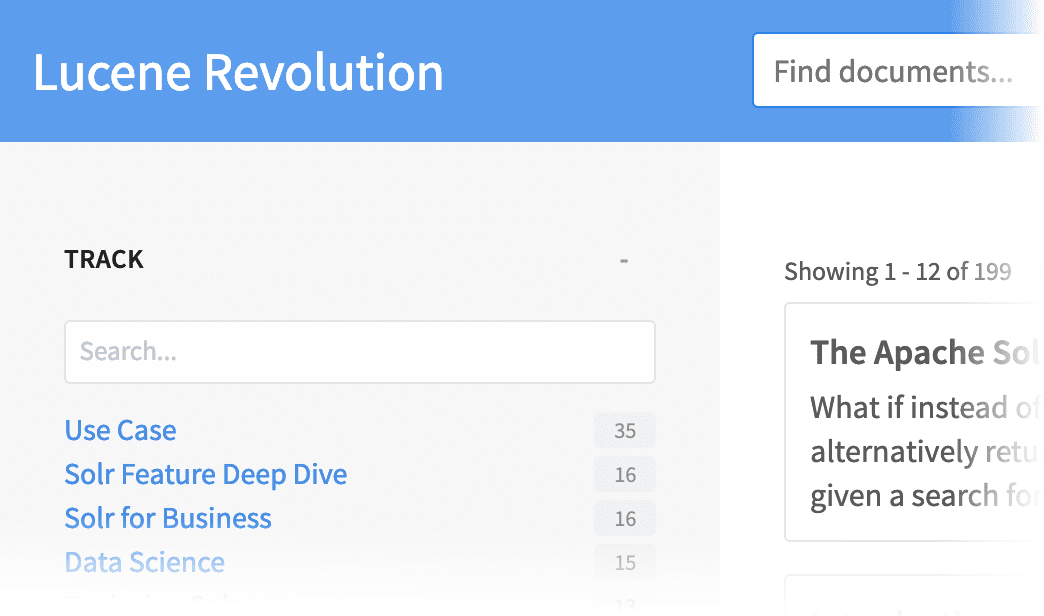The image size is (1044, 616).
Task: Click the count 16 beside Solr Feature Deep Dive
Action: coord(624,474)
